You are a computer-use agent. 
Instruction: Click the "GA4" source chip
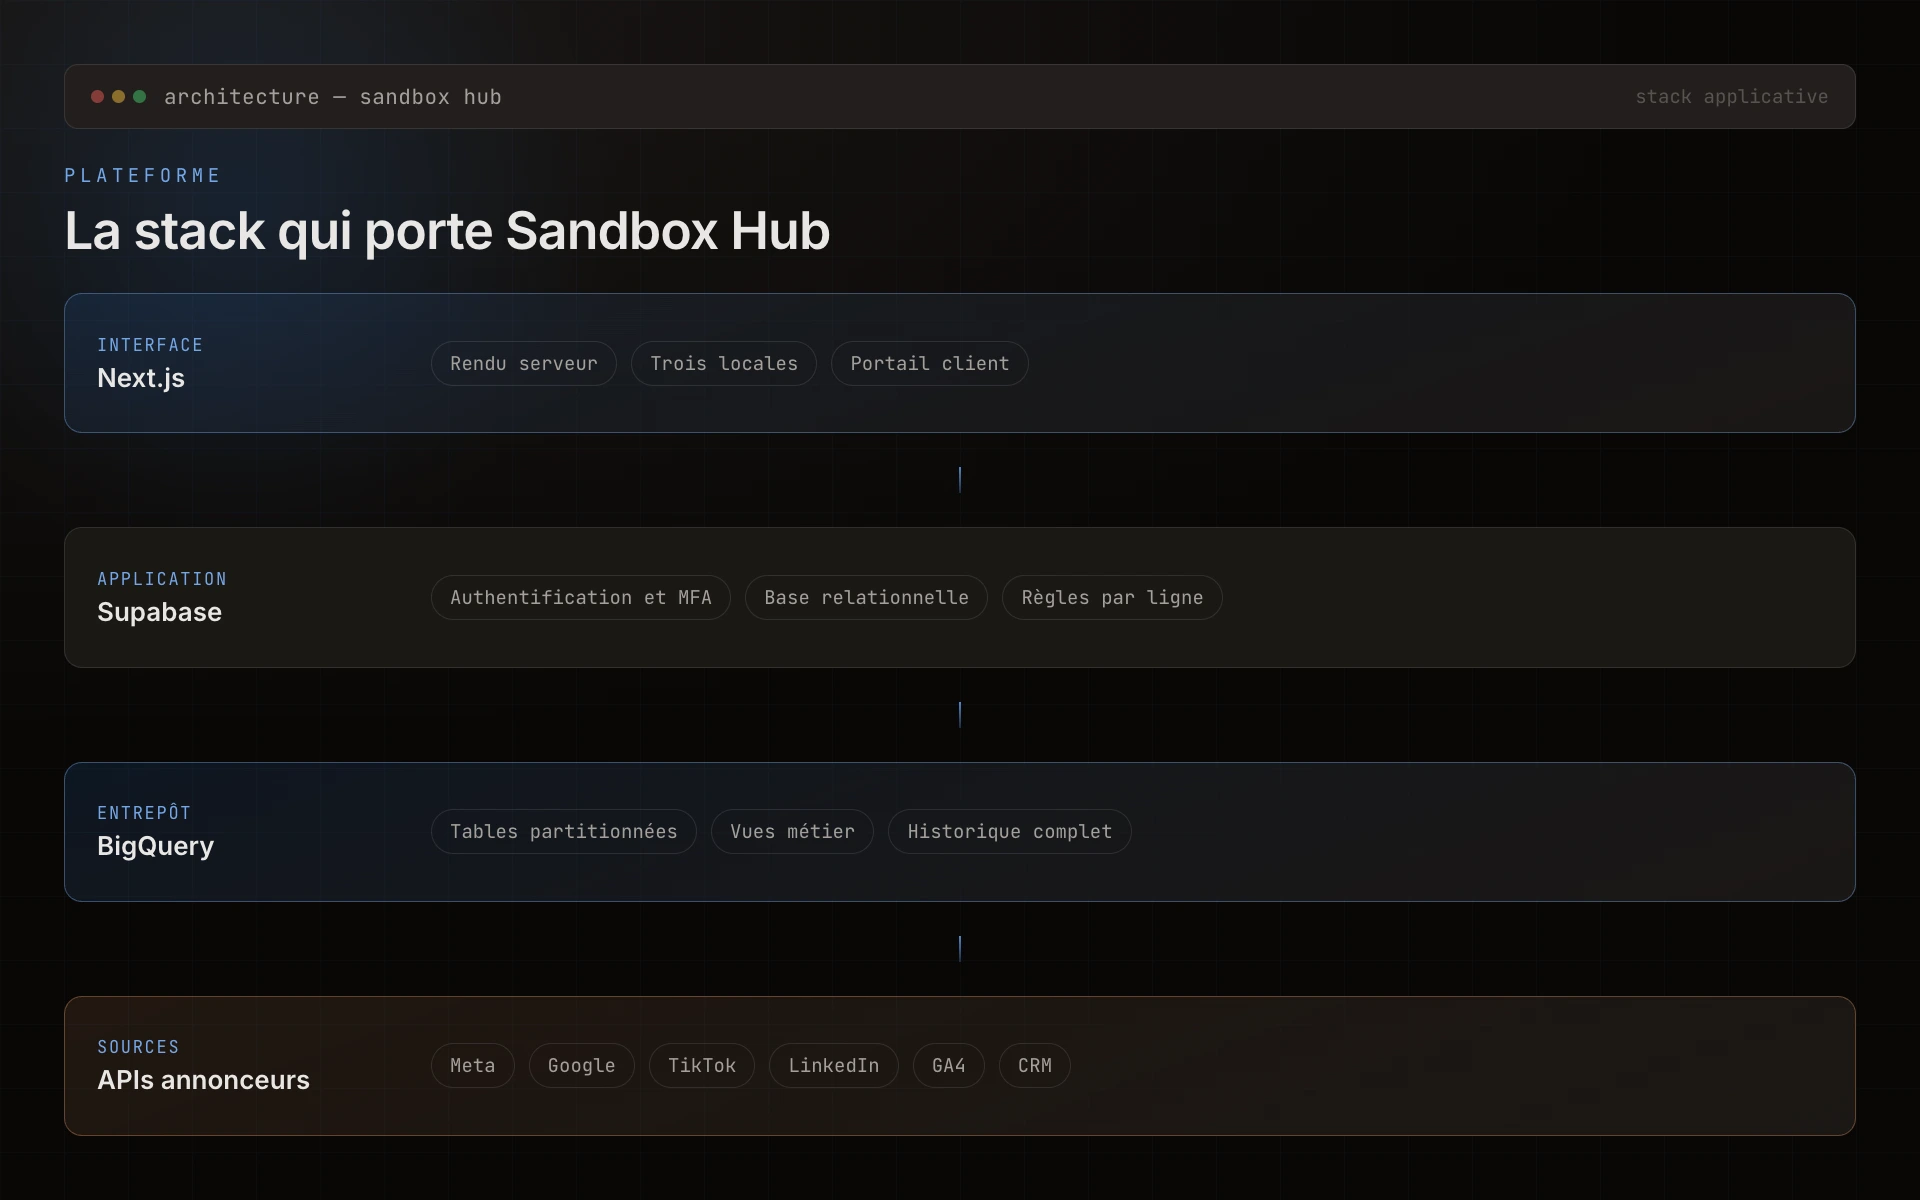(949, 1066)
